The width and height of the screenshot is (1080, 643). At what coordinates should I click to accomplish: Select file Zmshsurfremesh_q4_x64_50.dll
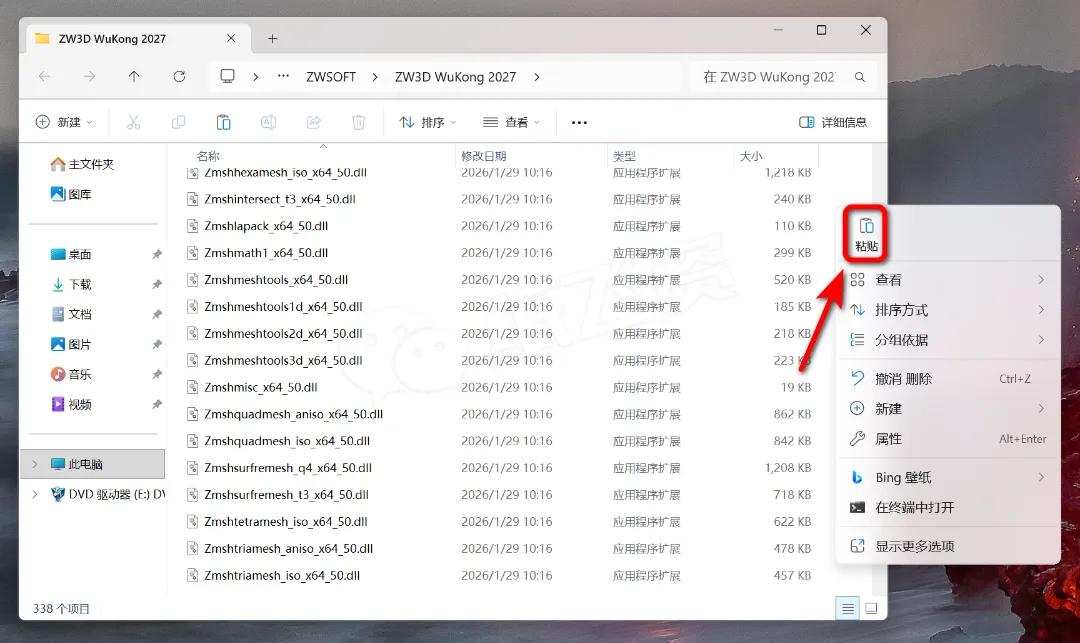point(288,467)
